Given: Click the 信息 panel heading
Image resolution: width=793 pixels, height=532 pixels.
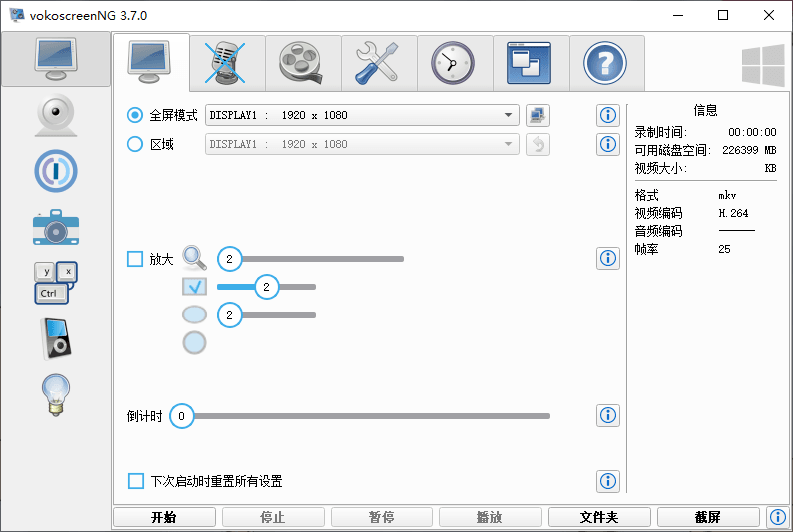Looking at the screenshot, I should point(706,110).
